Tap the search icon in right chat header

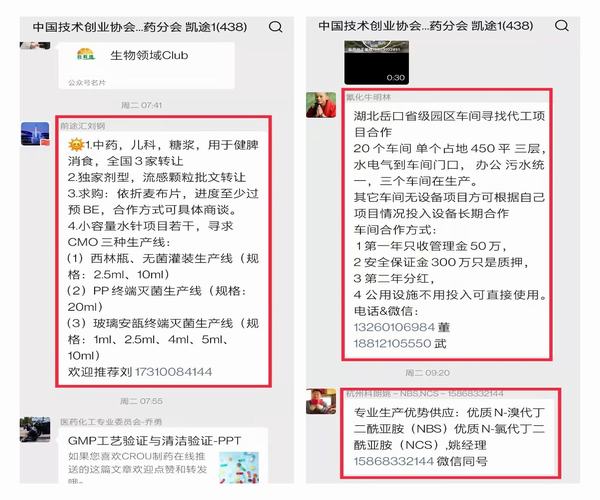pyautogui.click(x=561, y=26)
